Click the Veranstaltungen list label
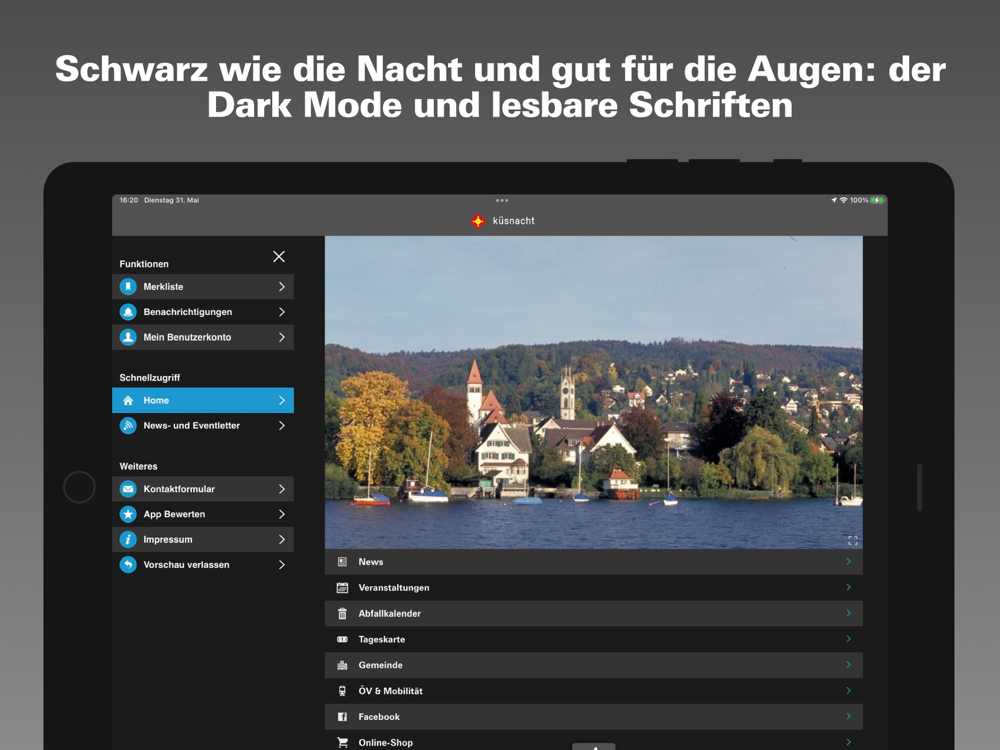Screen dimensions: 1000x750 [393, 587]
